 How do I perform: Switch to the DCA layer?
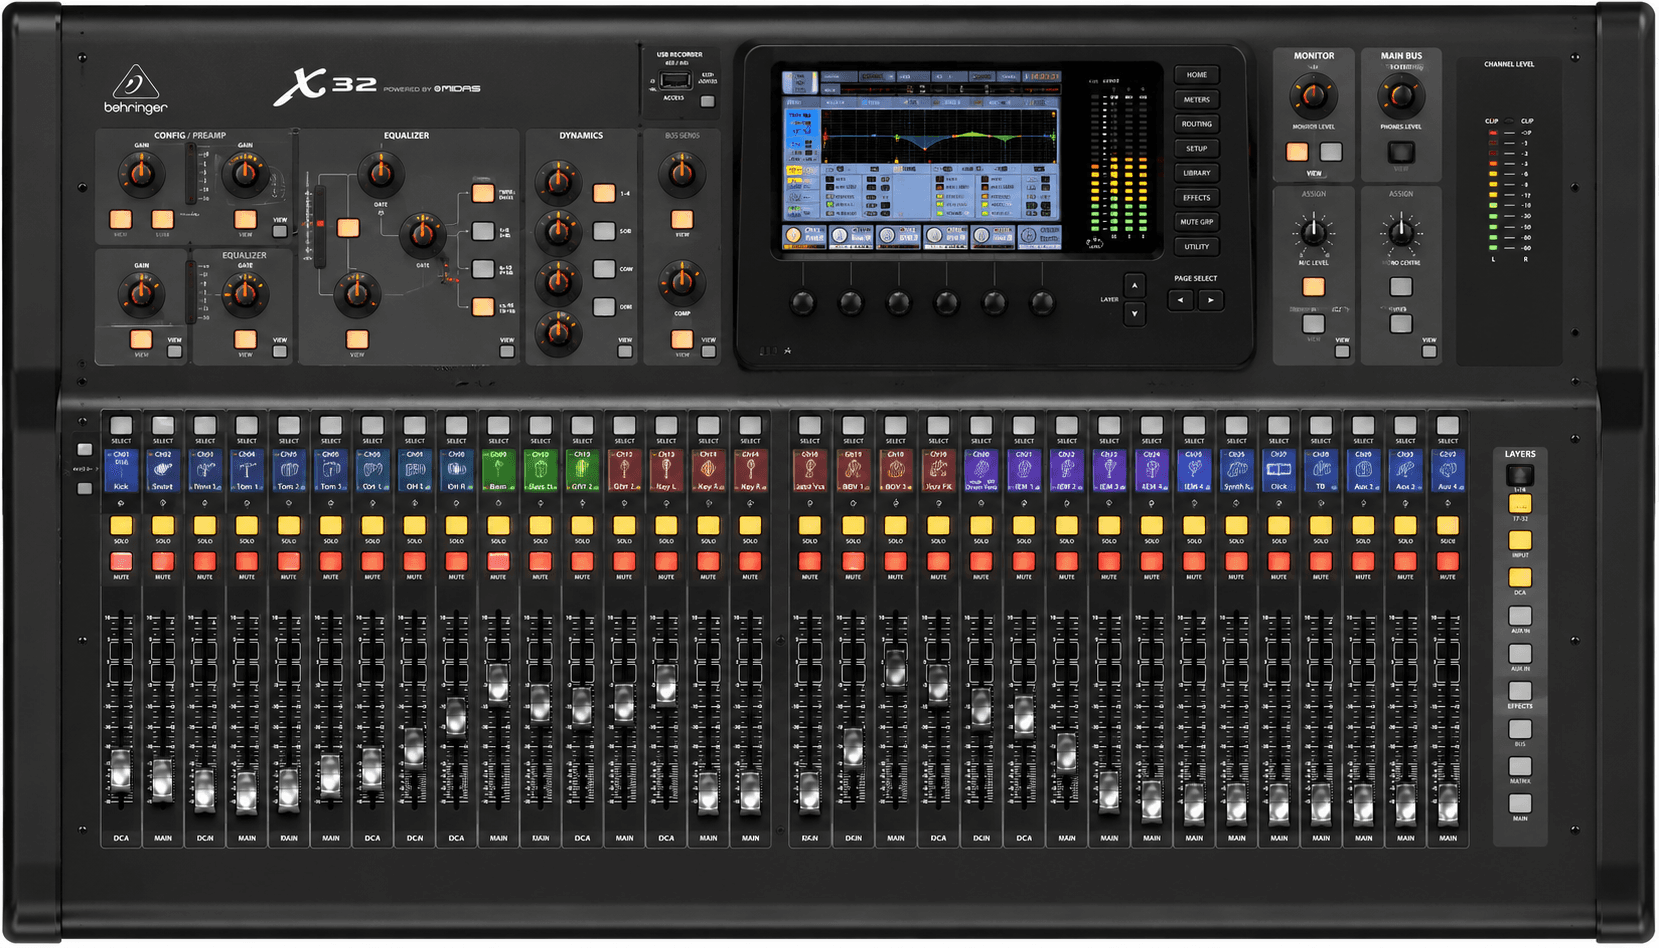point(1520,577)
